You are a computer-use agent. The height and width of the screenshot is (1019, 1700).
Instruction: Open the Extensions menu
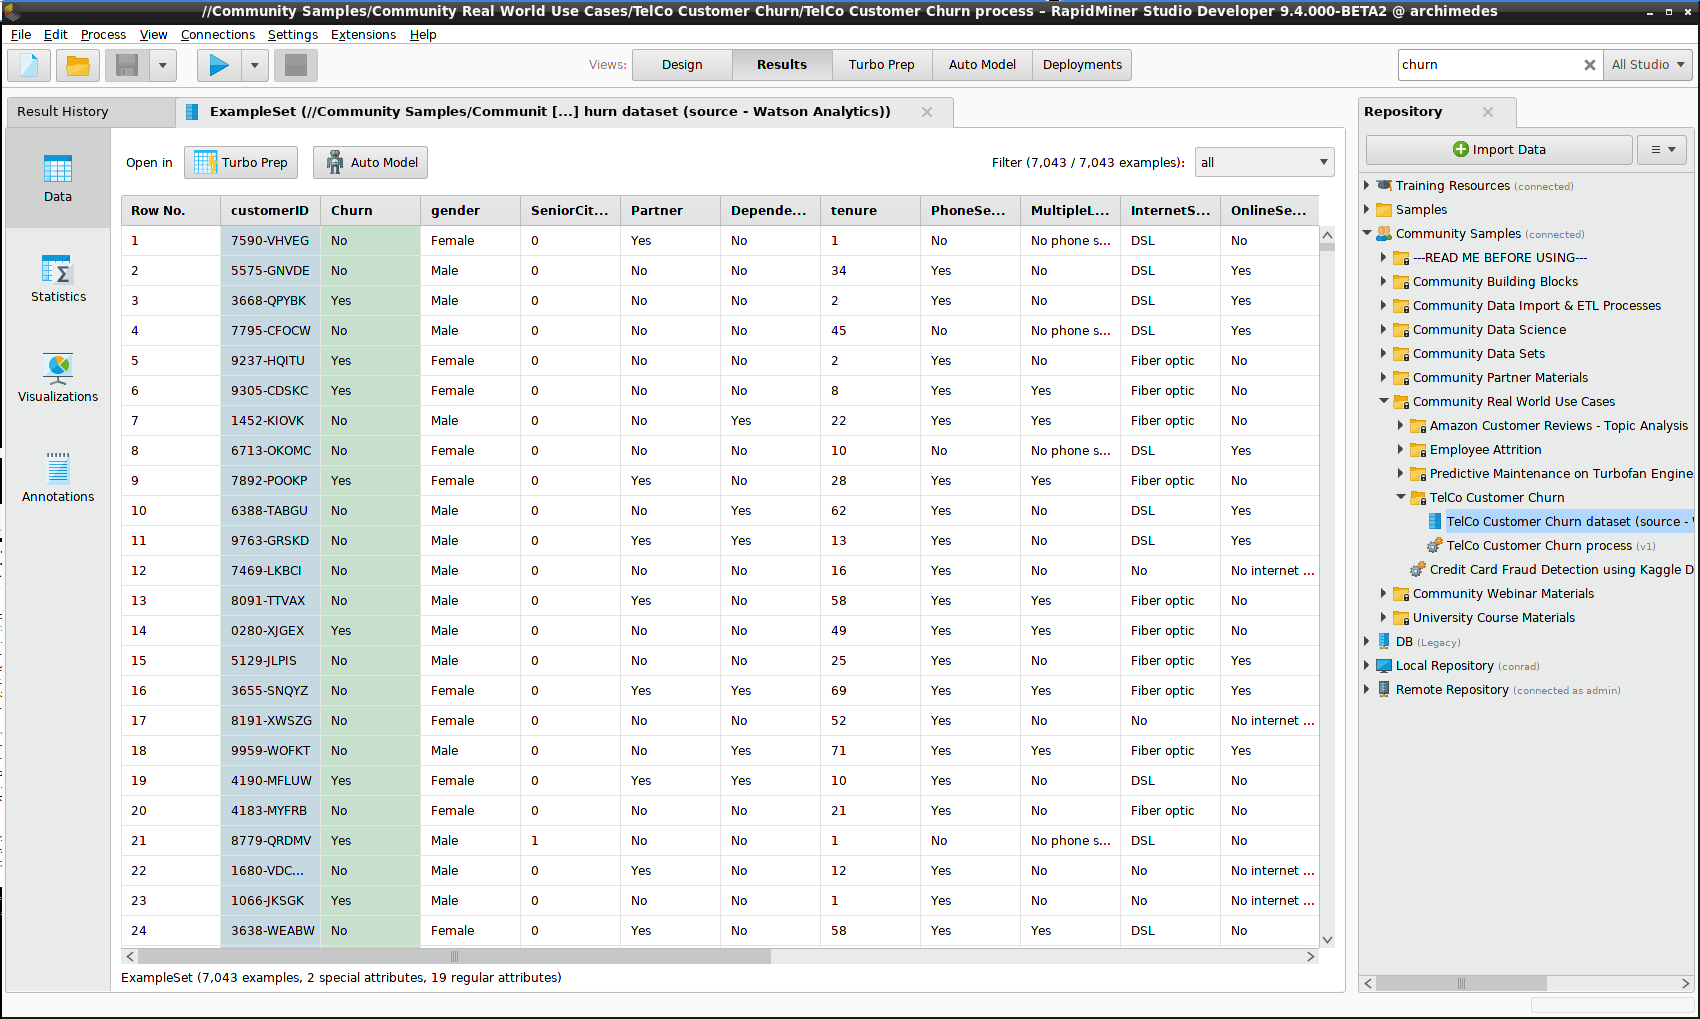(363, 35)
